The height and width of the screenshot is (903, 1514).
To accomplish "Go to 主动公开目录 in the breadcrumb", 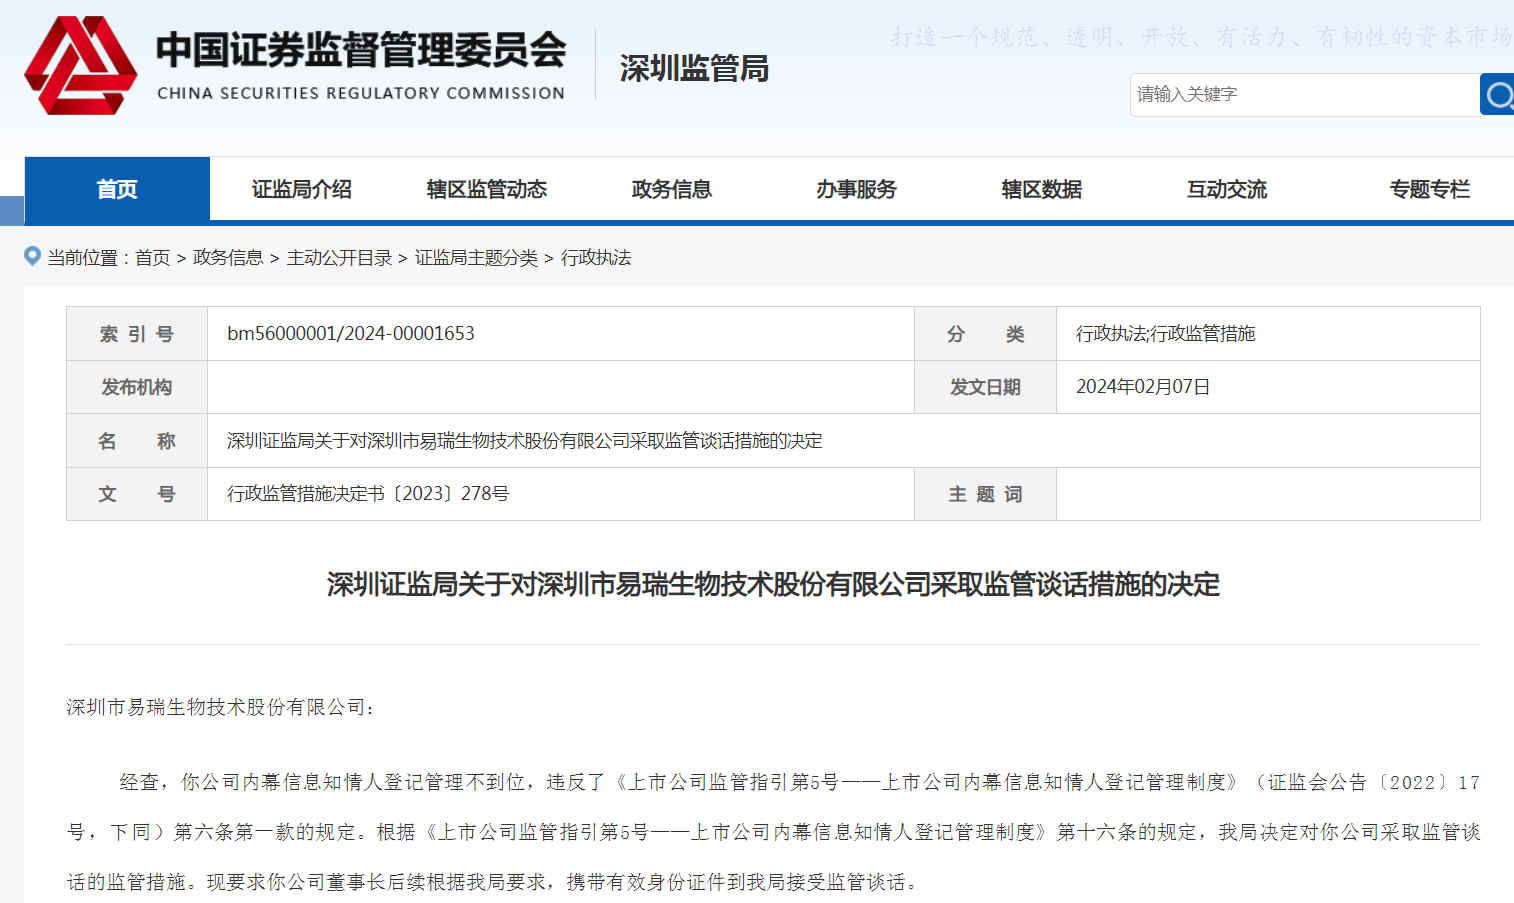I will tap(339, 258).
